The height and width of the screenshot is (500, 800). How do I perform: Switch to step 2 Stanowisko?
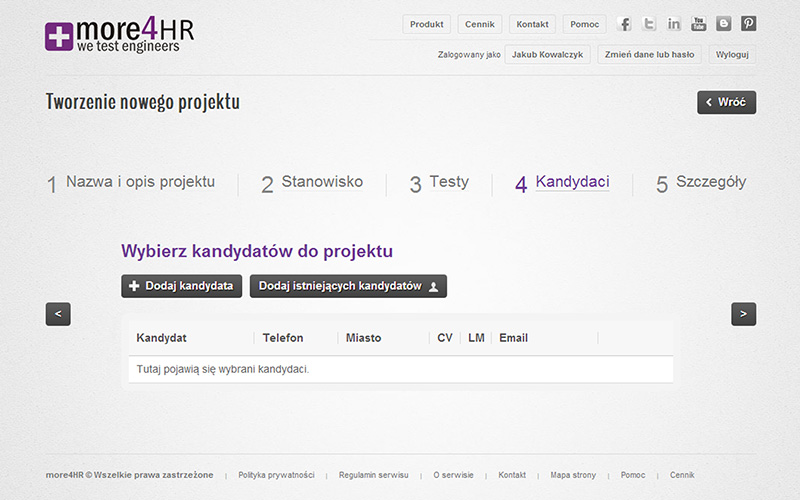pyautogui.click(x=312, y=183)
